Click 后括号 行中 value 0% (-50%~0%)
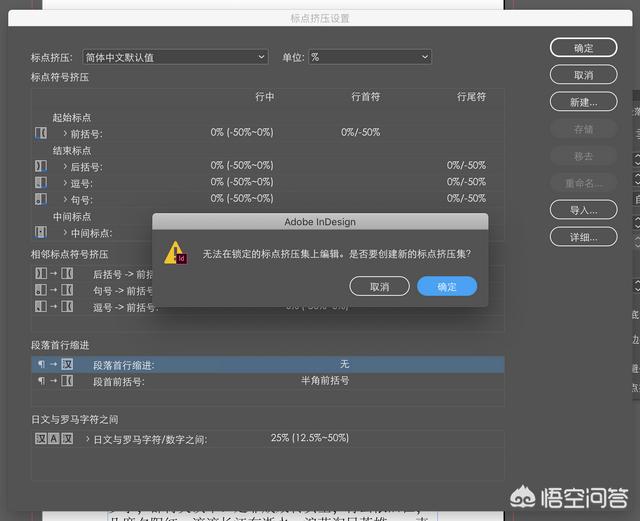The height and width of the screenshot is (521, 640). (x=242, y=165)
